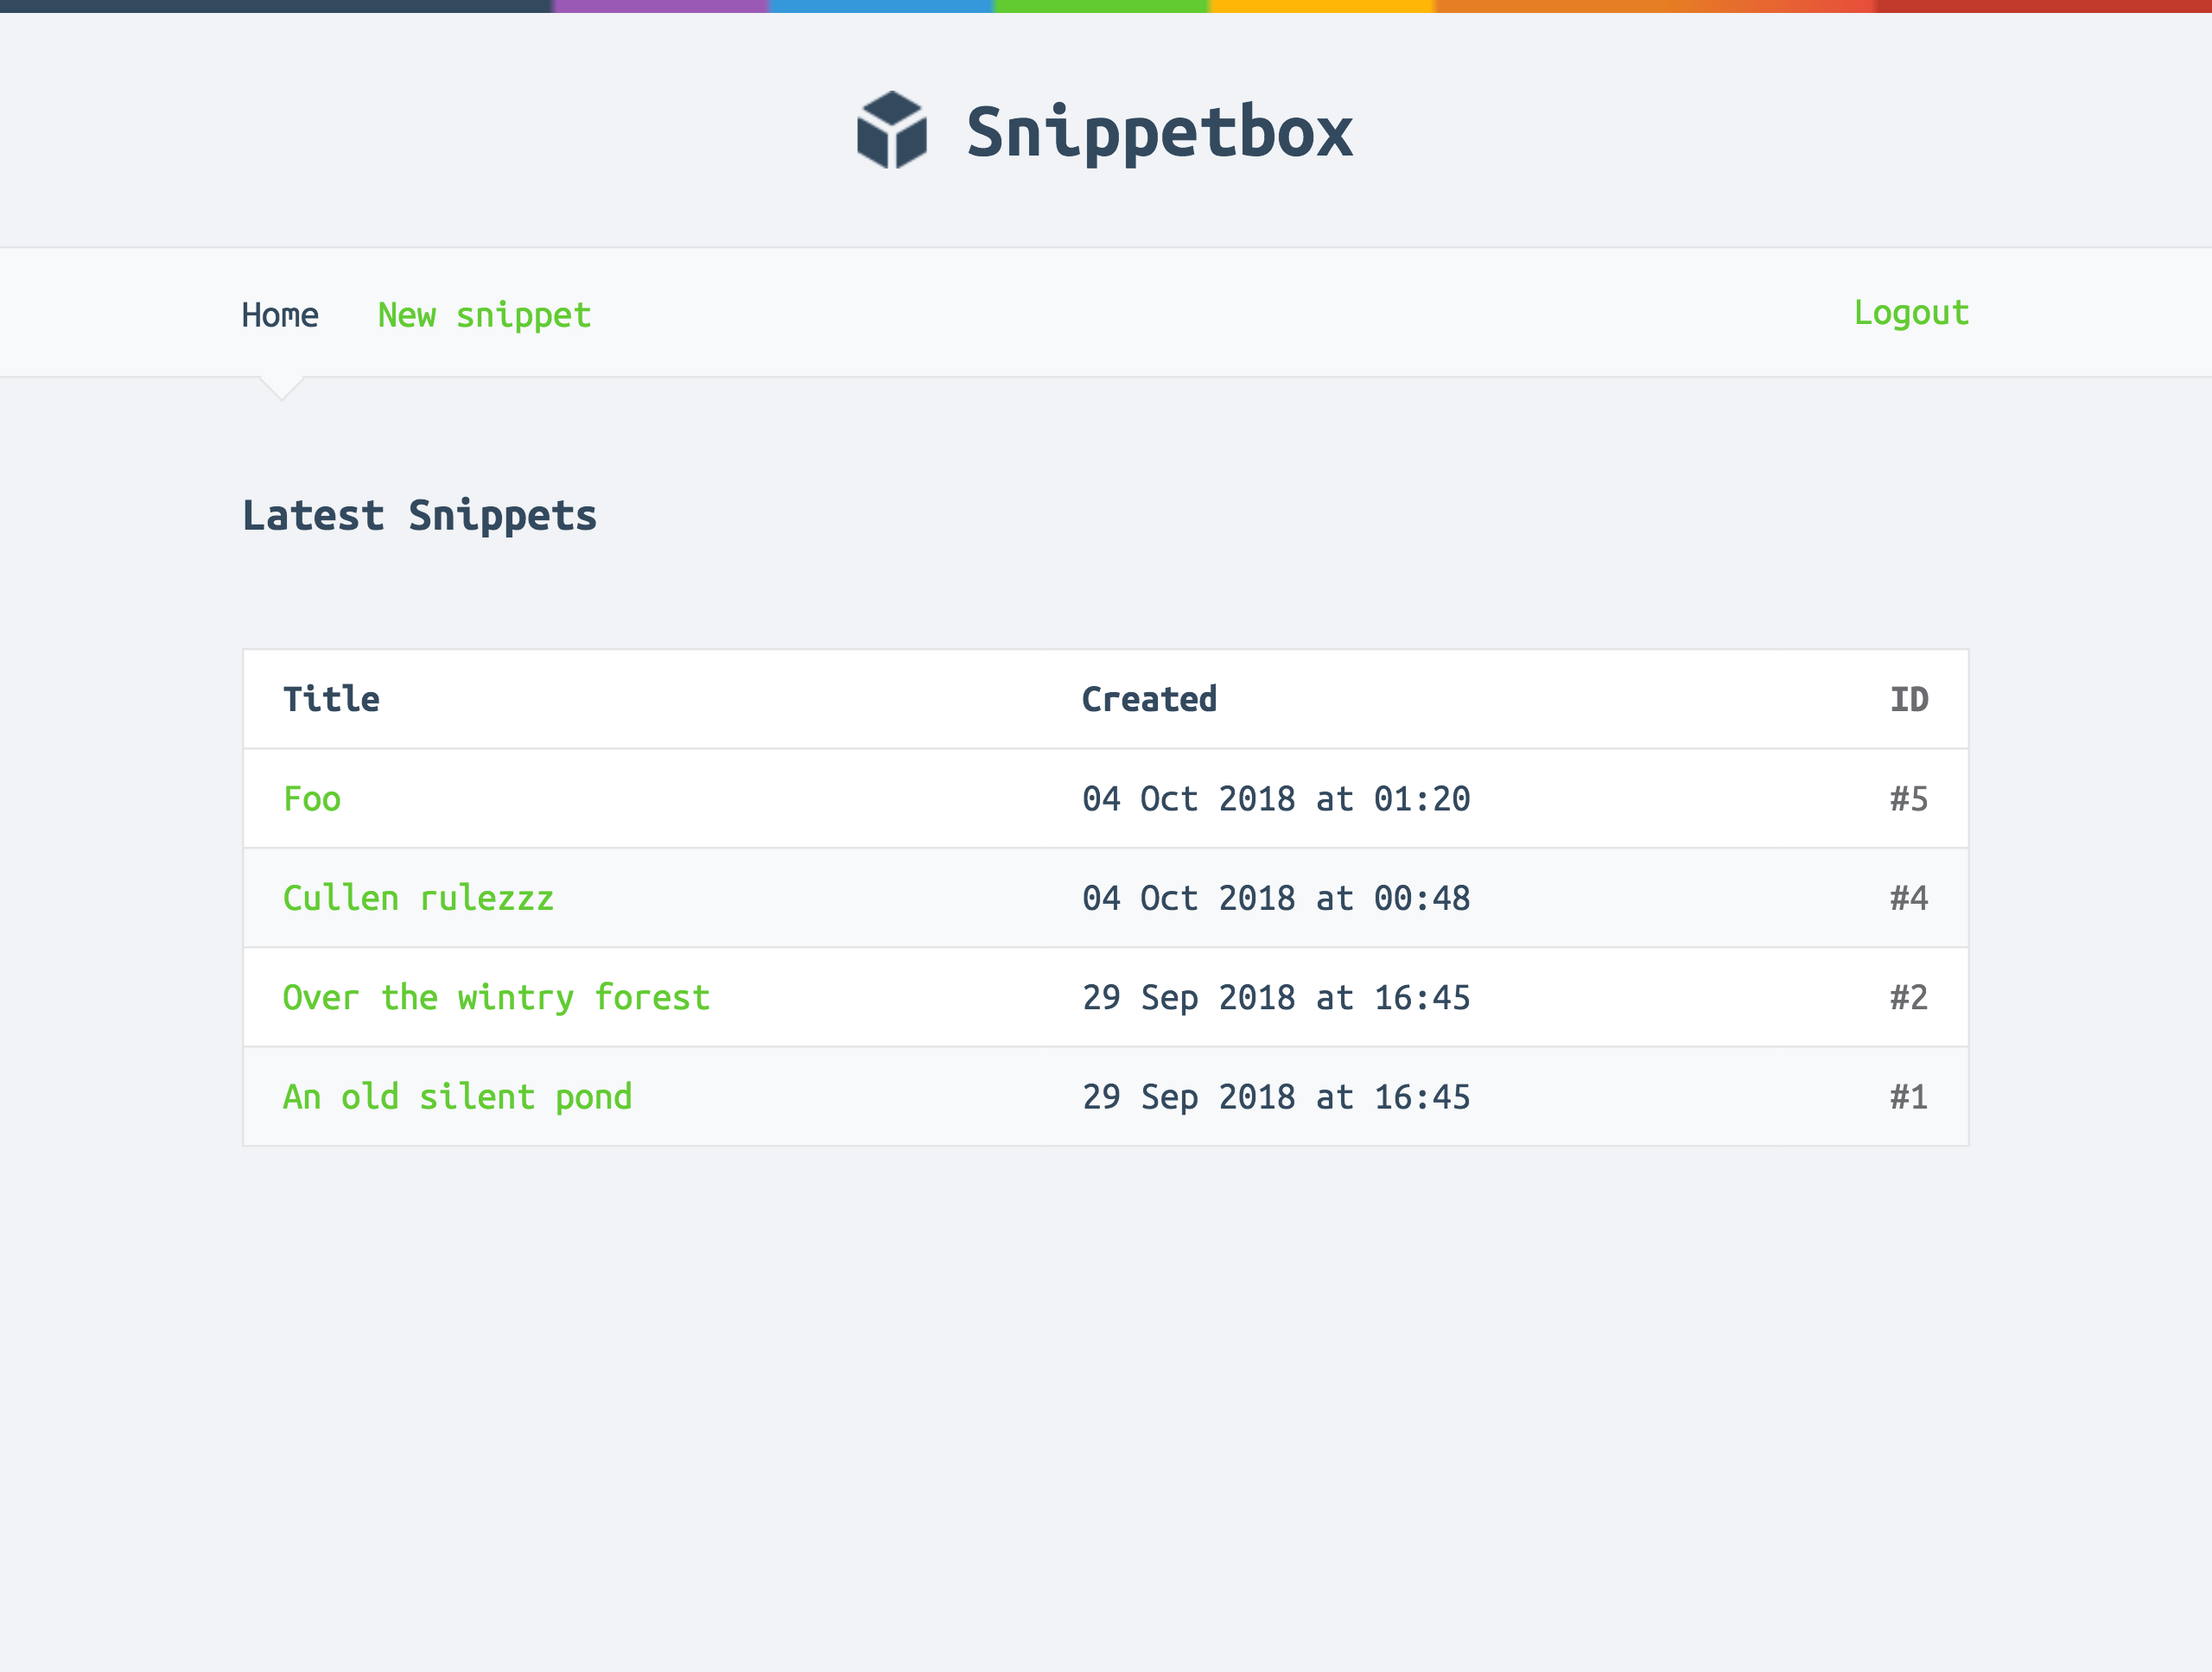Click the Title column header
Screen dimensions: 2212x1672
tap(331, 698)
